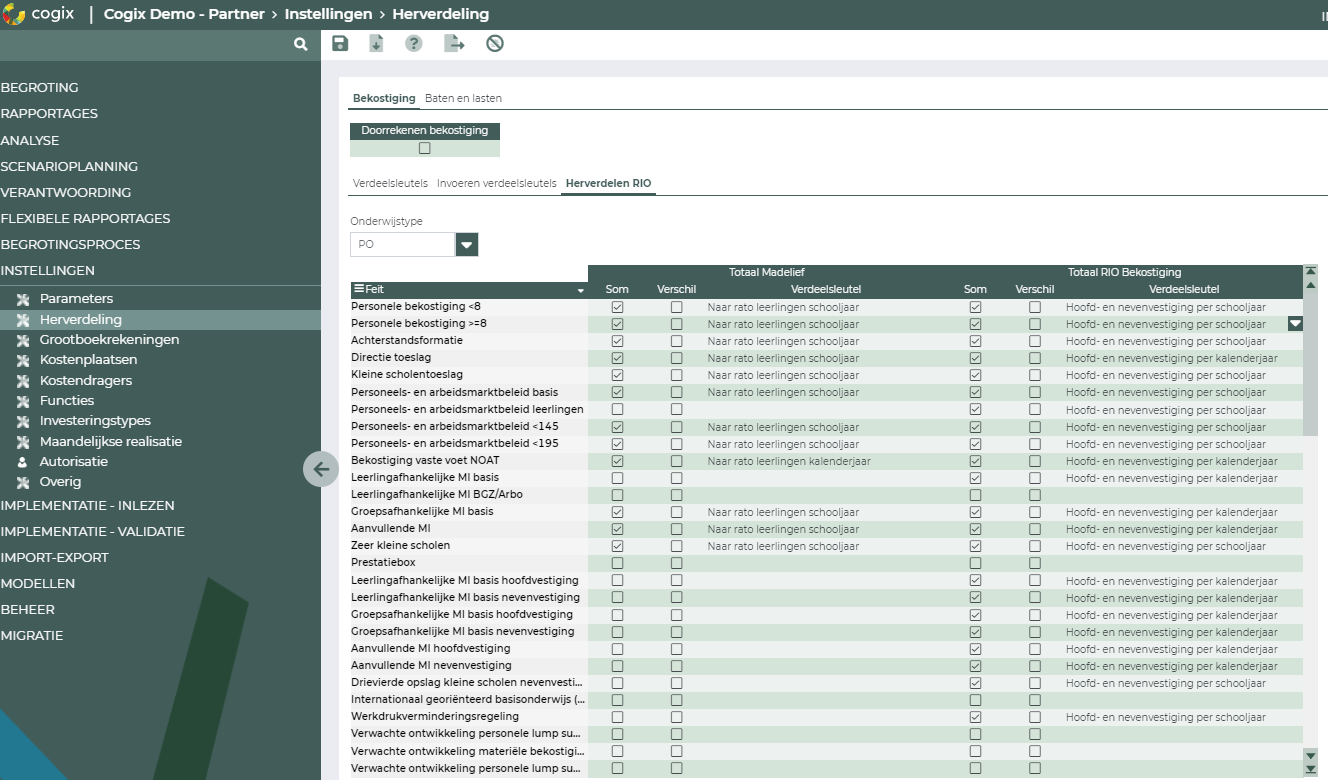Switch to the Baten en lasten tab
Viewport: 1328px width, 780px height.
463,98
